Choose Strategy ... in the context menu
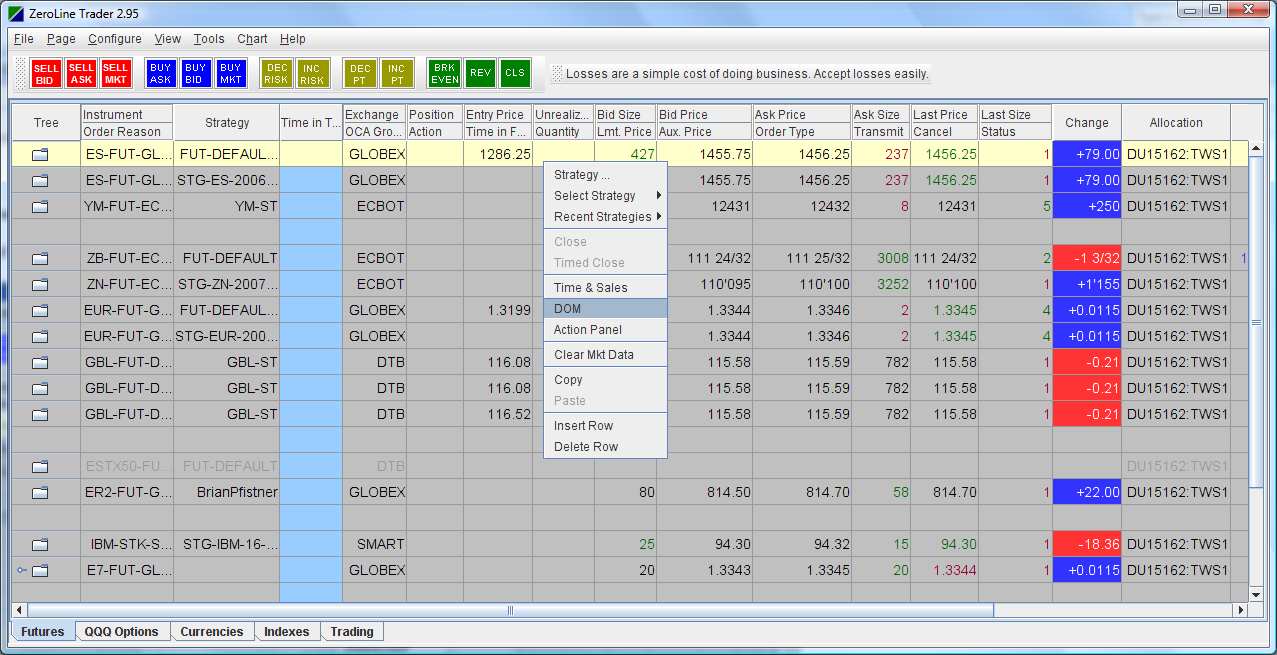This screenshot has width=1277, height=655. [x=605, y=175]
